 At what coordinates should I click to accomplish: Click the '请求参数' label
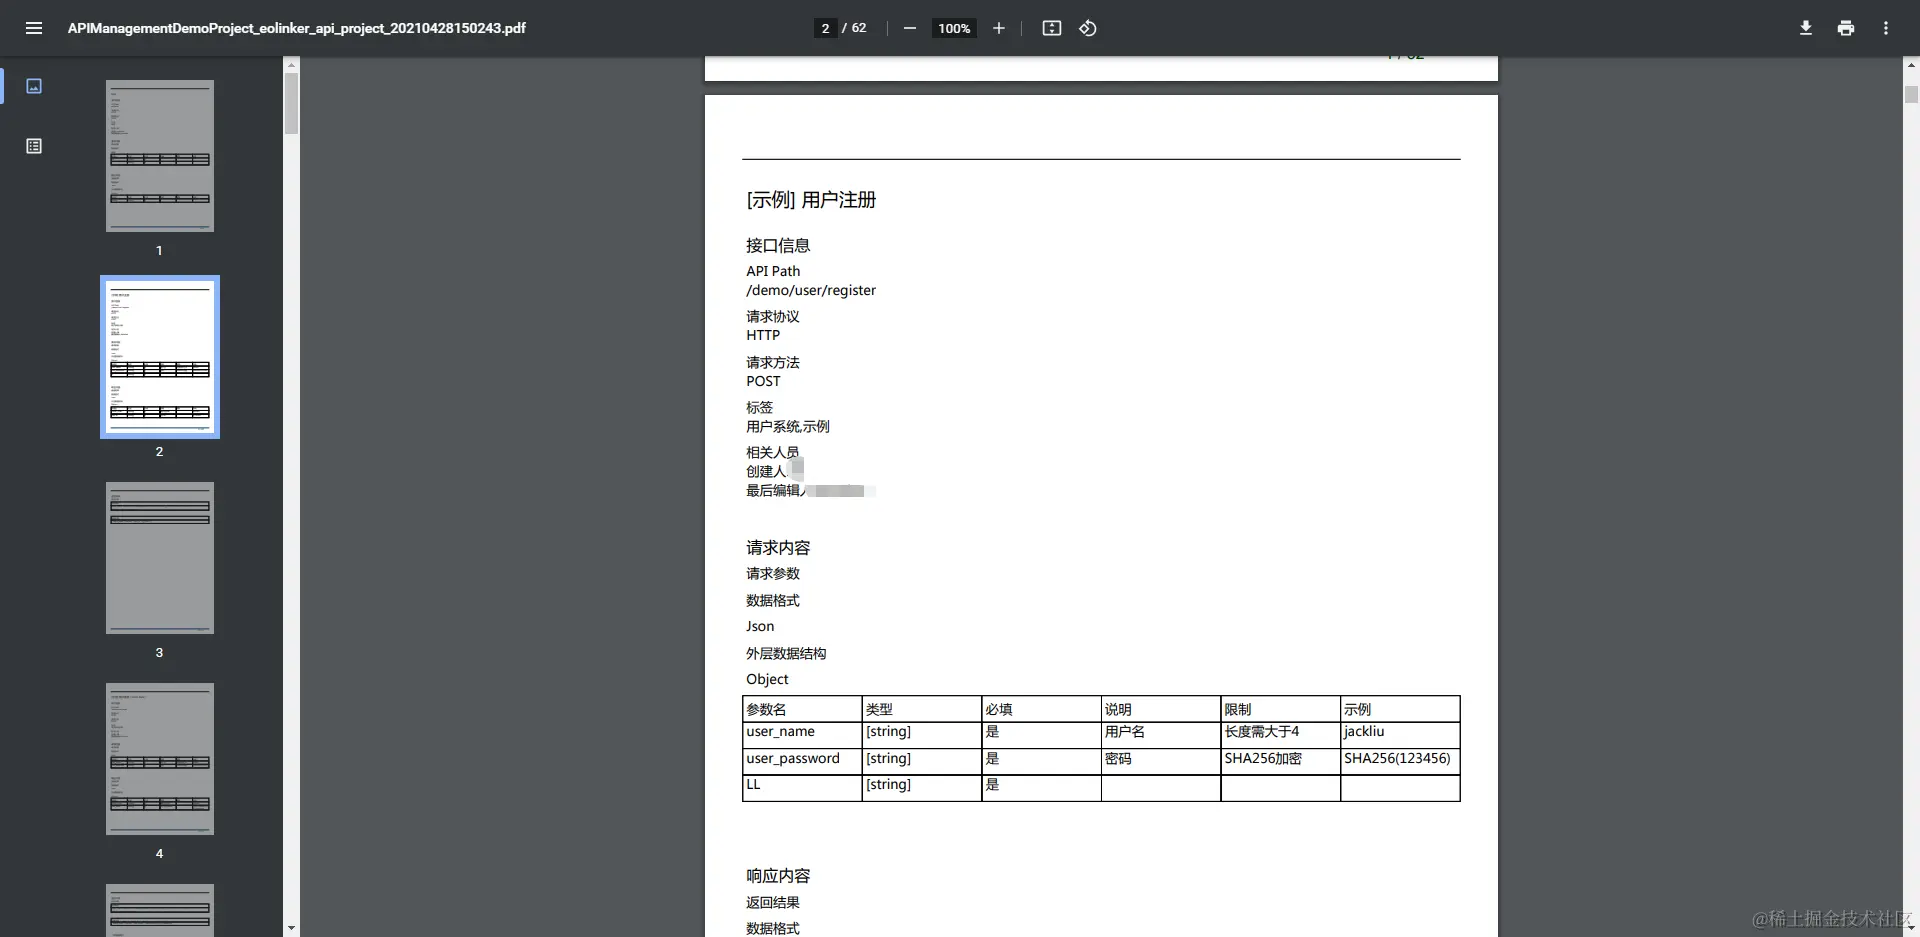point(773,574)
